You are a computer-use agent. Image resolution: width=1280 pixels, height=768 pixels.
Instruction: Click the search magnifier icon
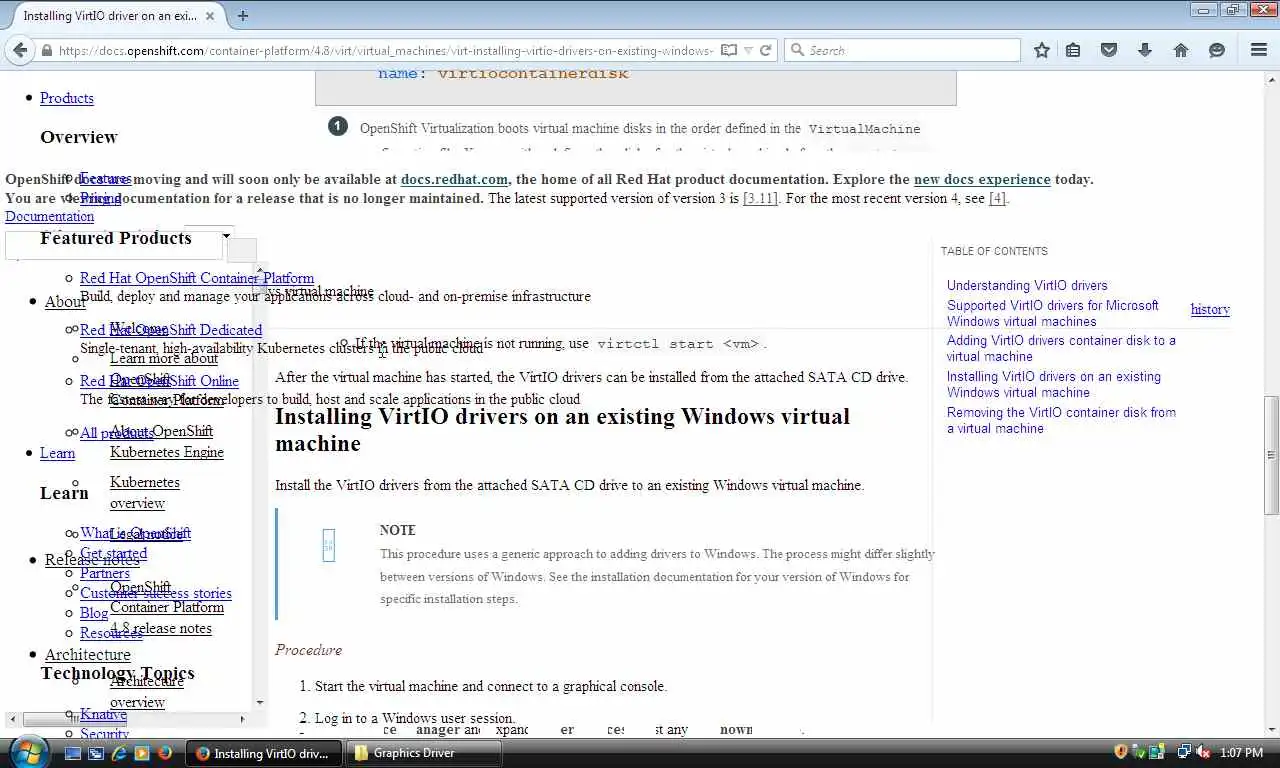coord(798,50)
